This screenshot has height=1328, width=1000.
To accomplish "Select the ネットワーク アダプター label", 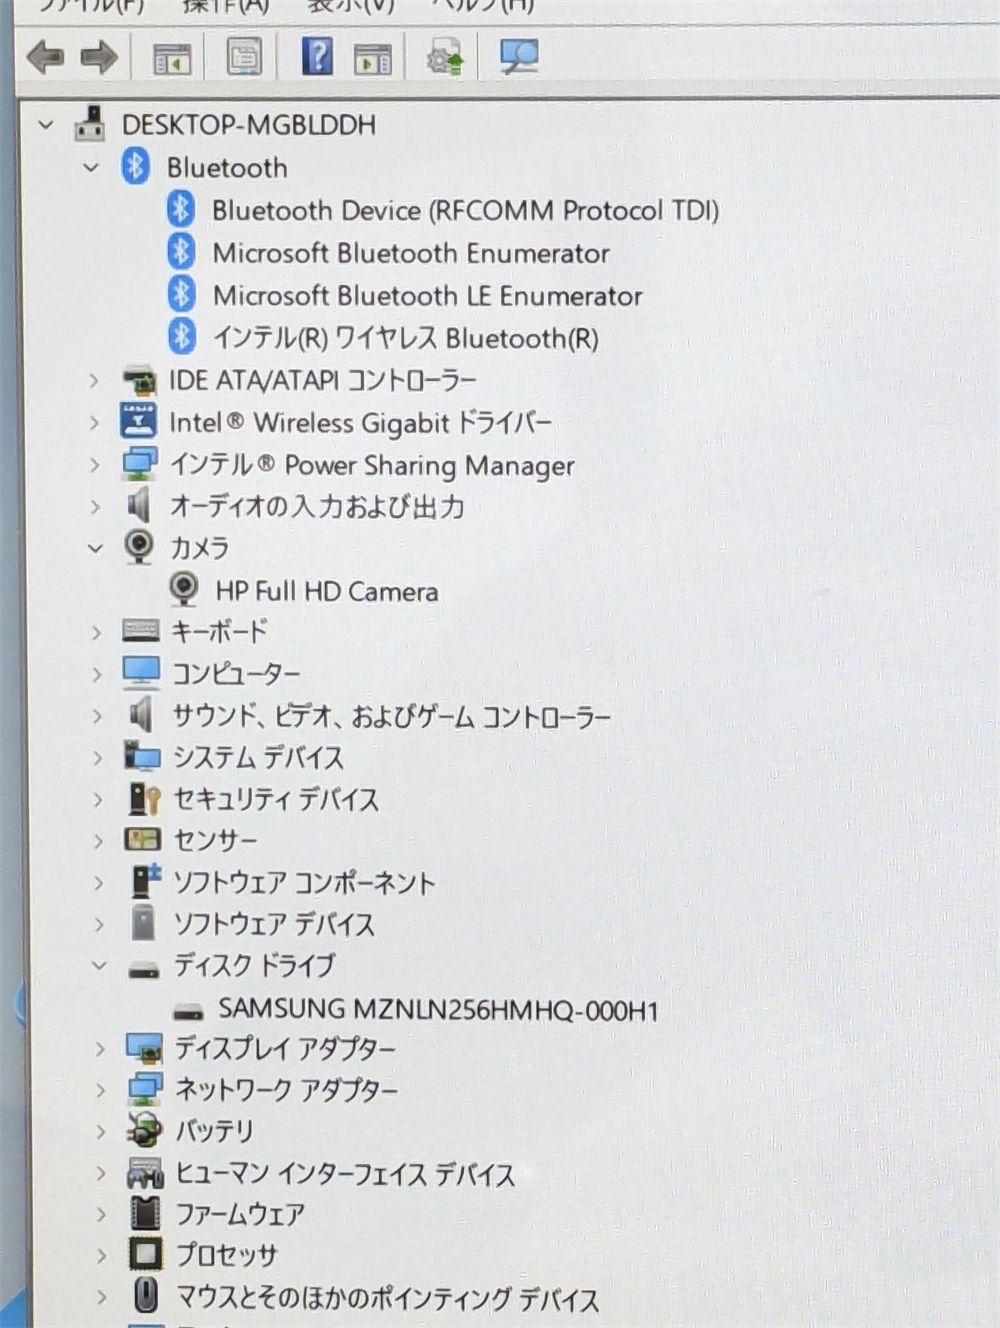I will [287, 1090].
